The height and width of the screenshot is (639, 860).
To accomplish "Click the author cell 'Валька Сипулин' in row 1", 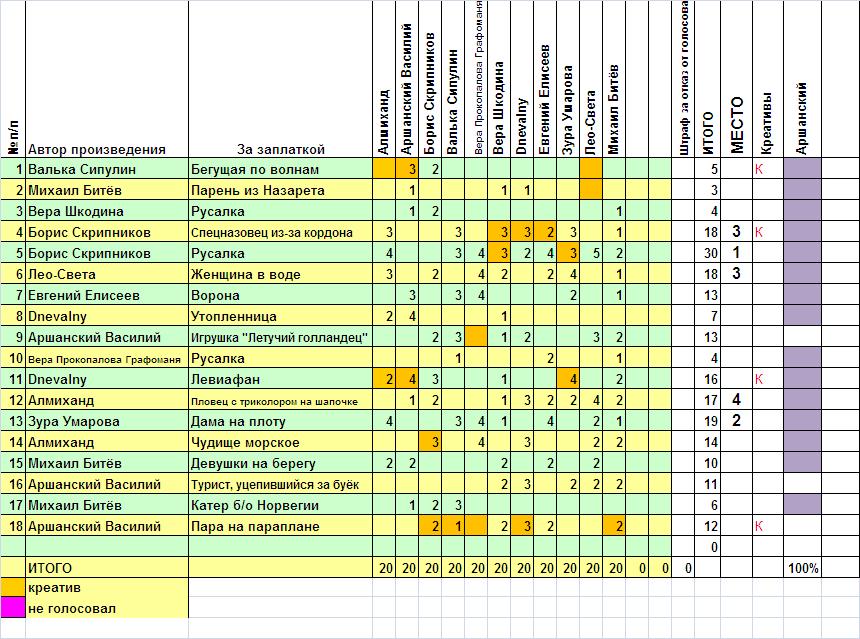I will click(x=107, y=169).
